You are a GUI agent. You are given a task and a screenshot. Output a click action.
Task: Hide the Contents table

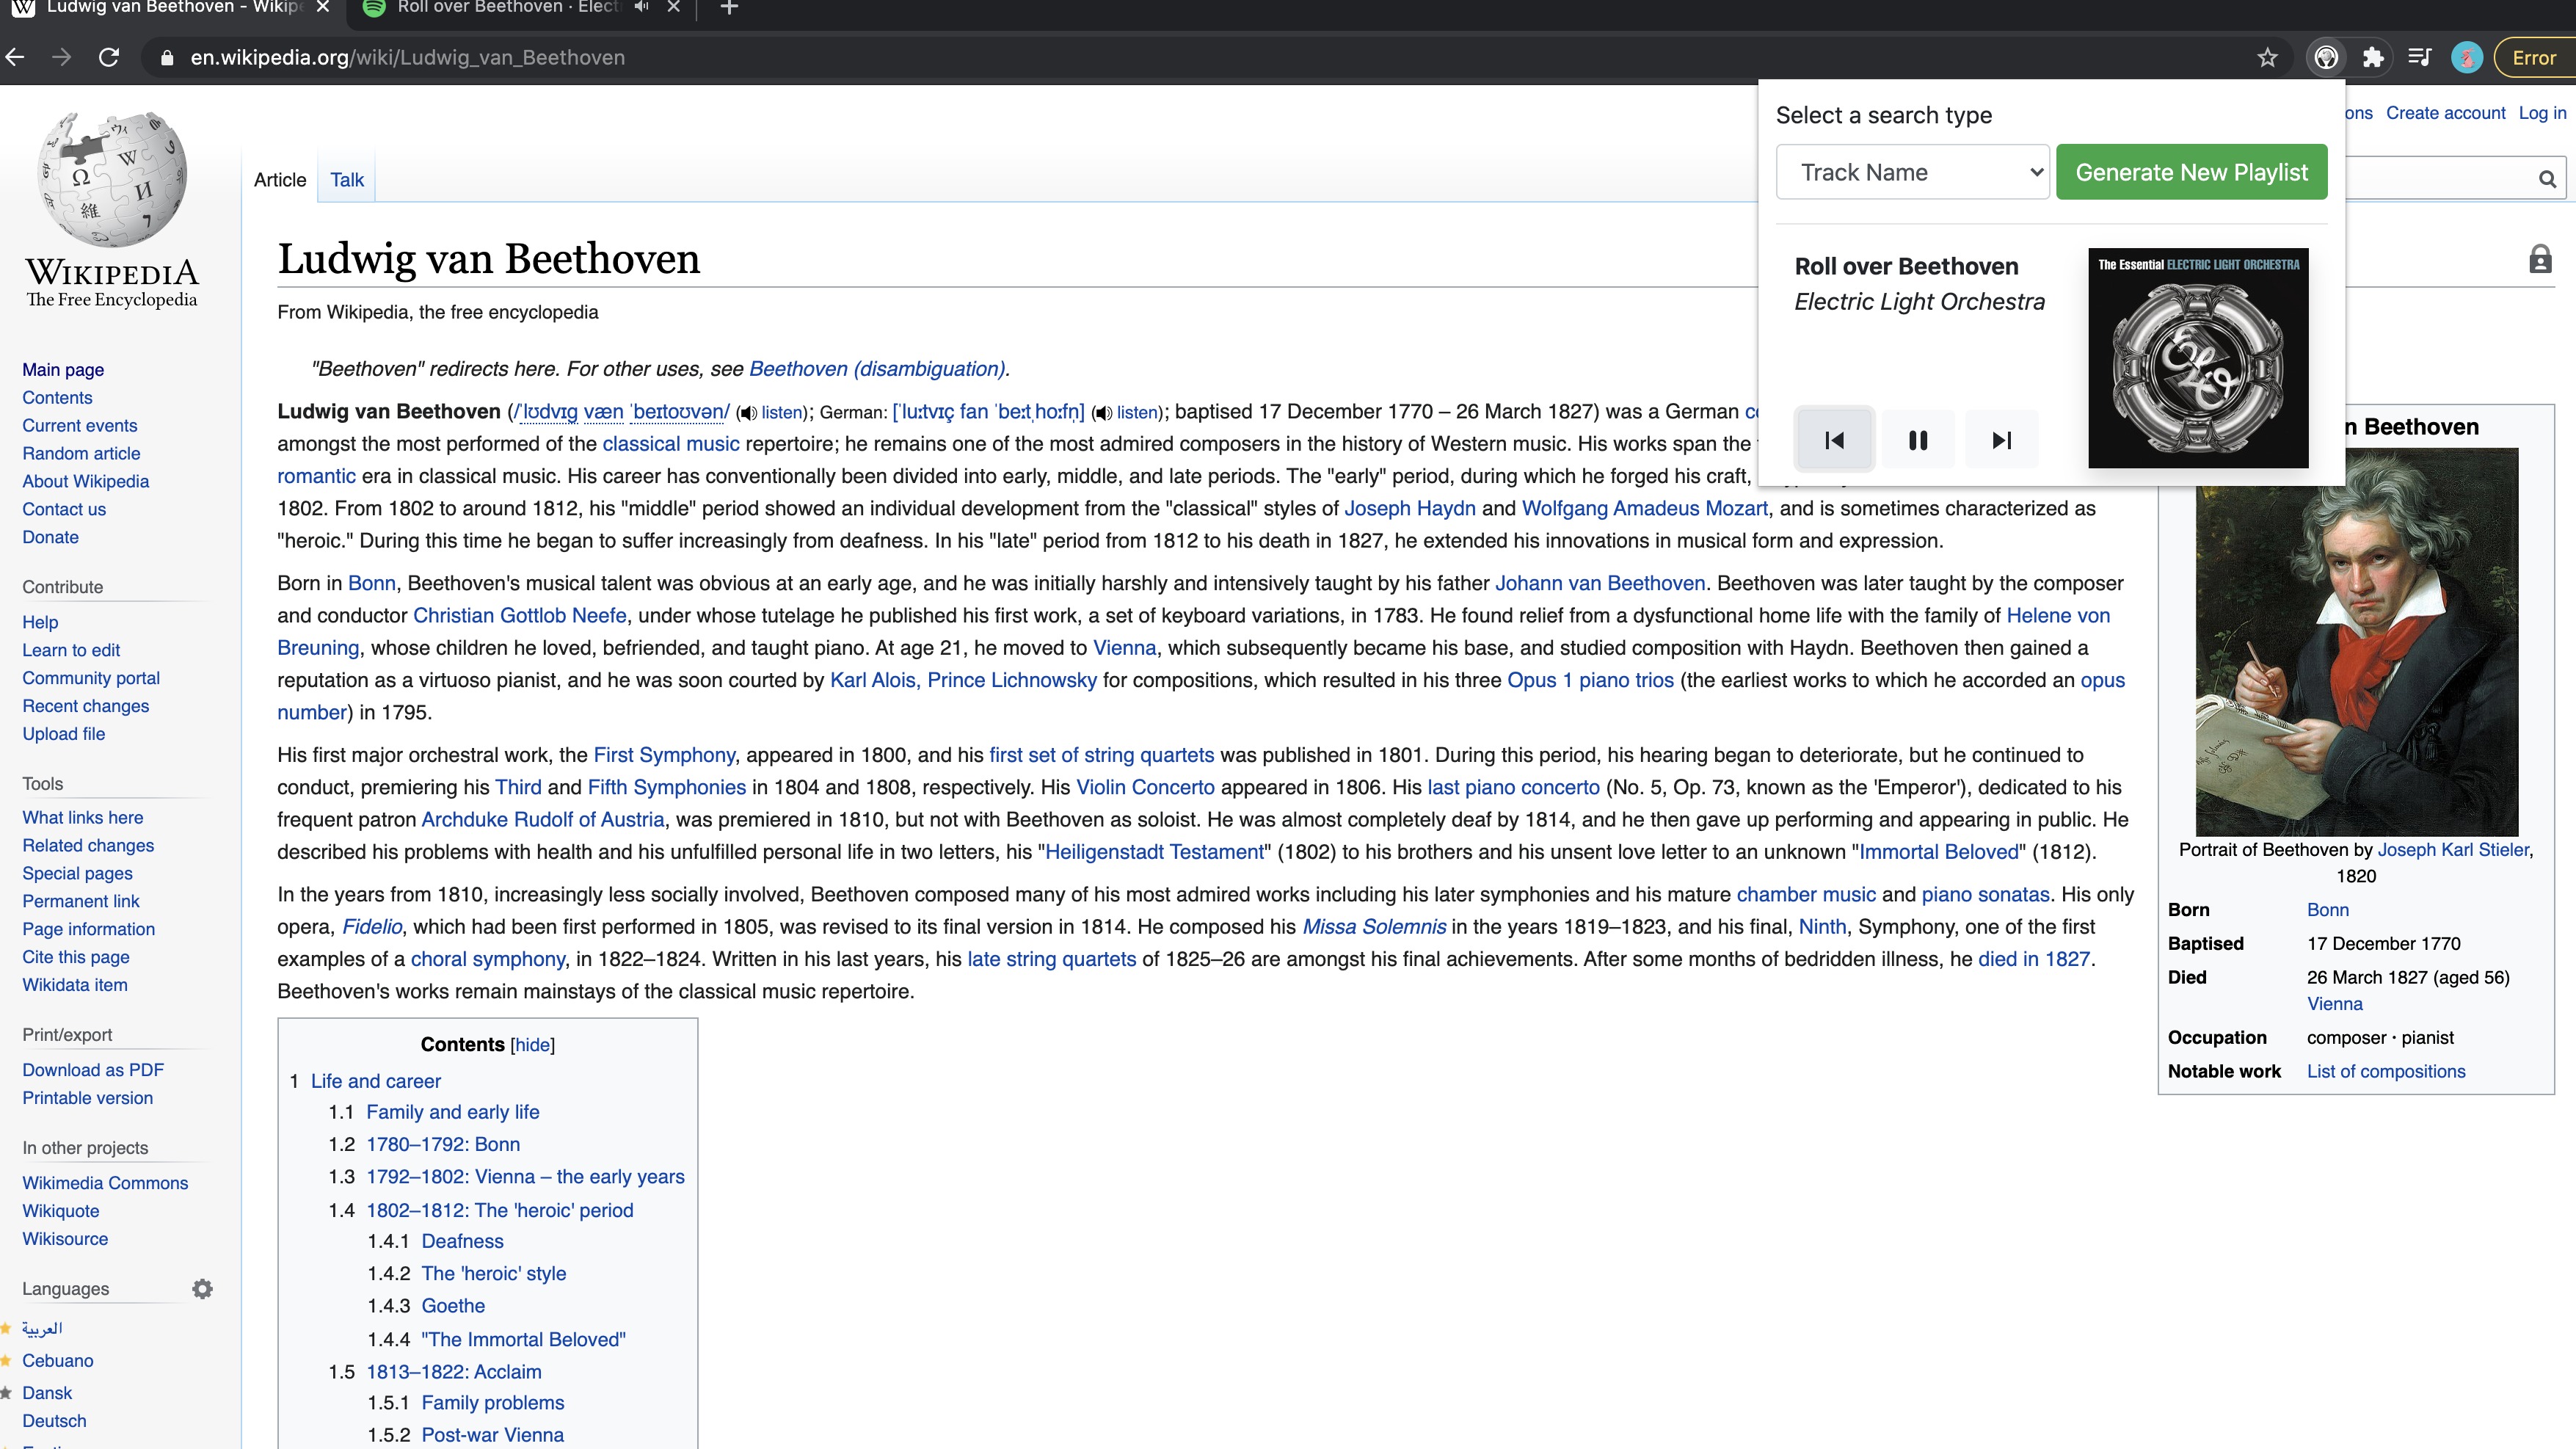click(x=532, y=1045)
